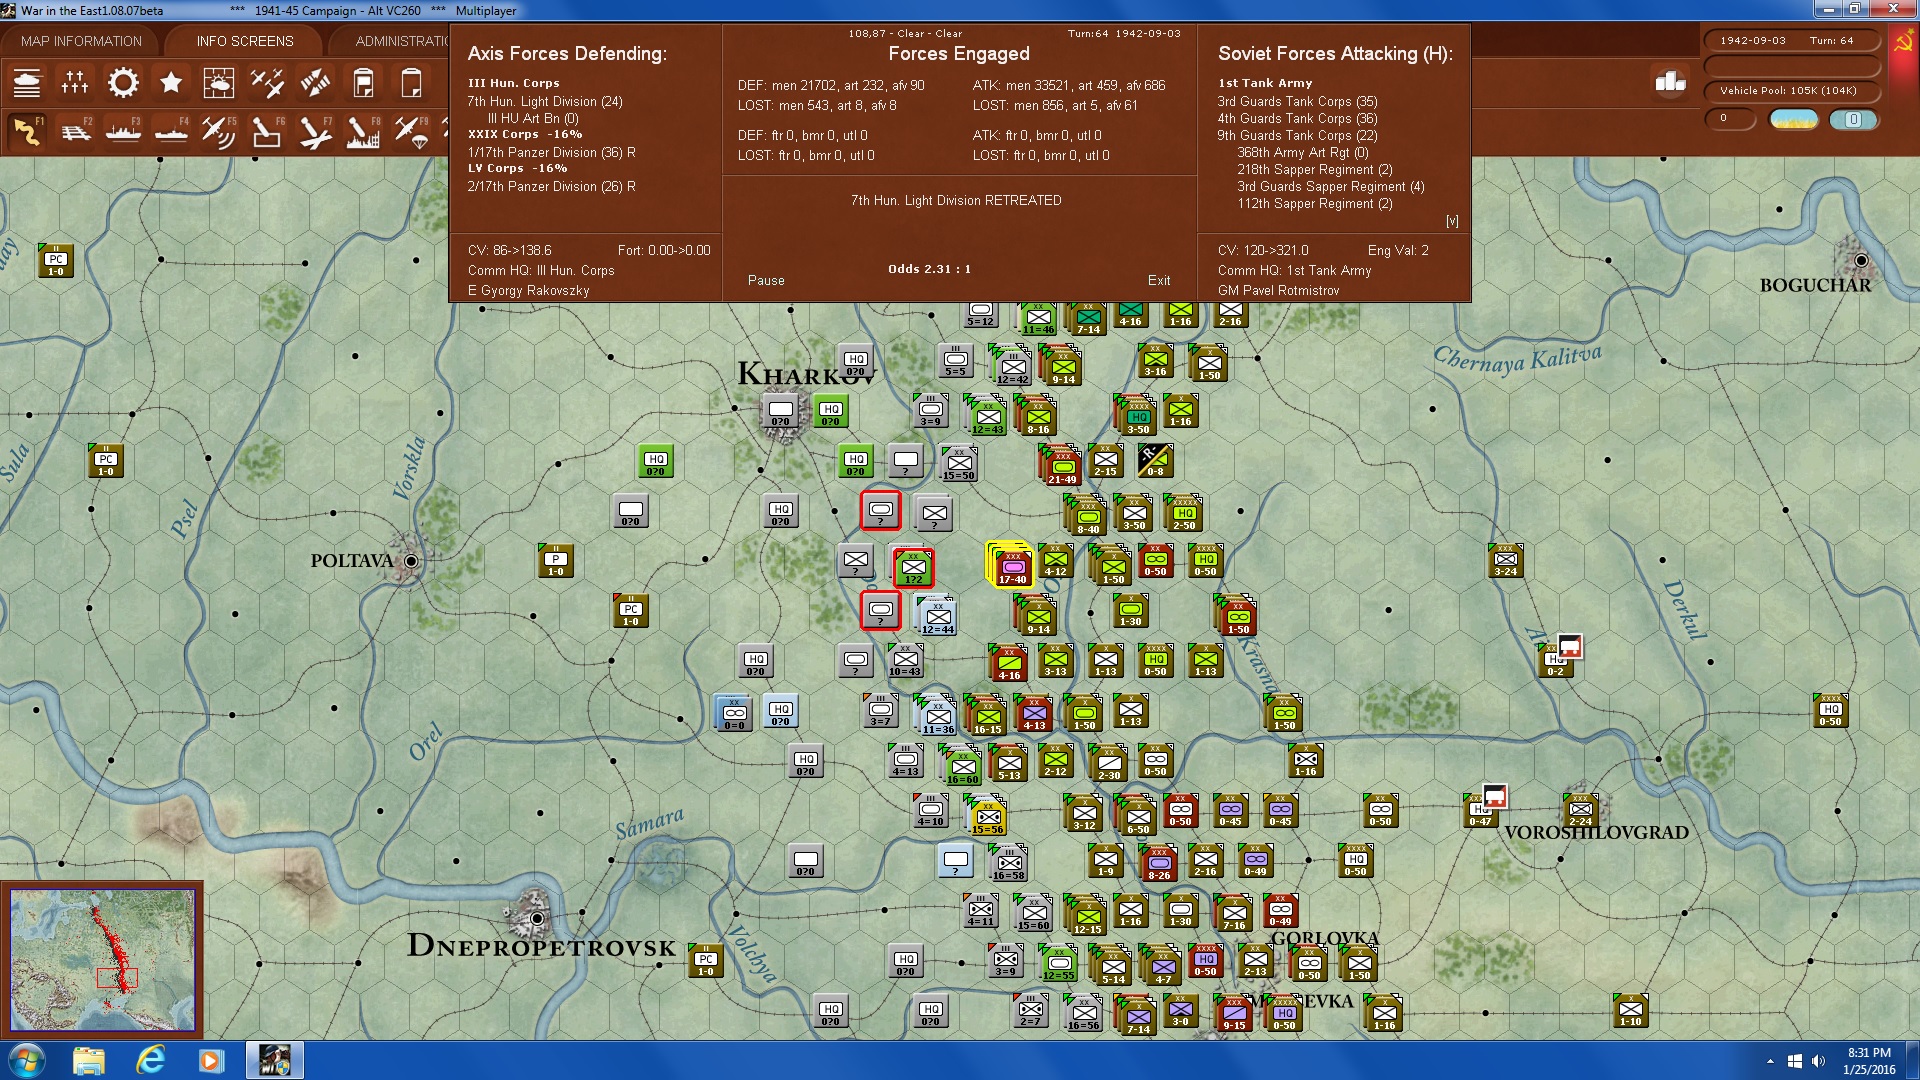
Task: Click the victory podium statistics icon
Action: click(x=1670, y=81)
